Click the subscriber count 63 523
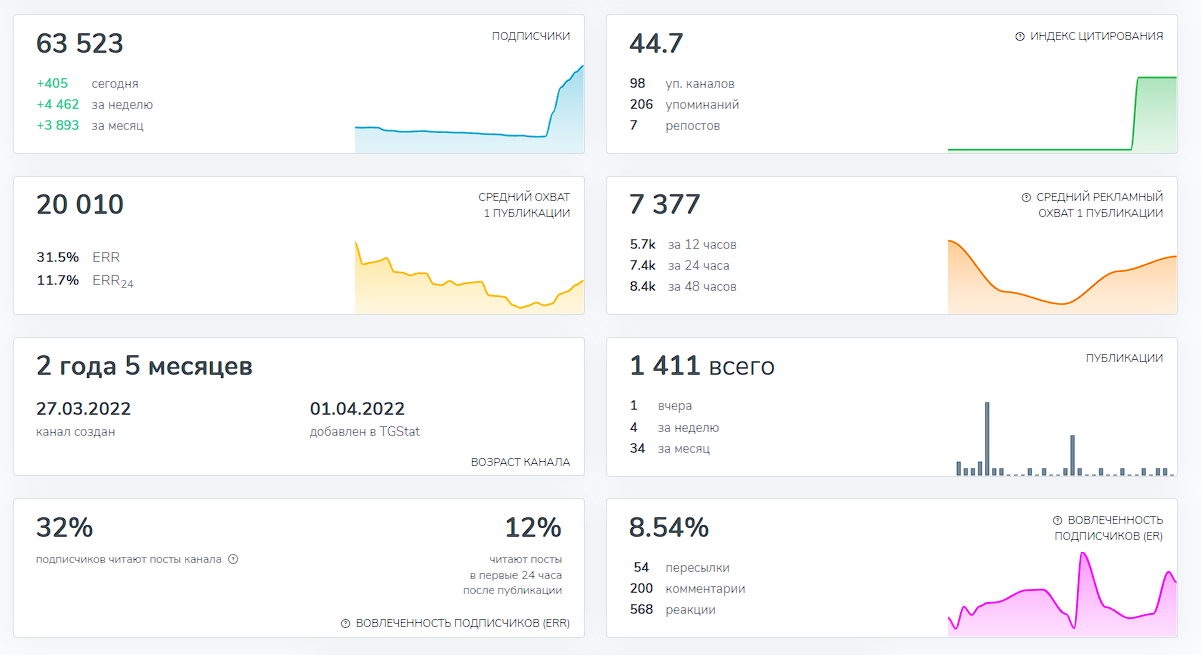 click(x=80, y=44)
